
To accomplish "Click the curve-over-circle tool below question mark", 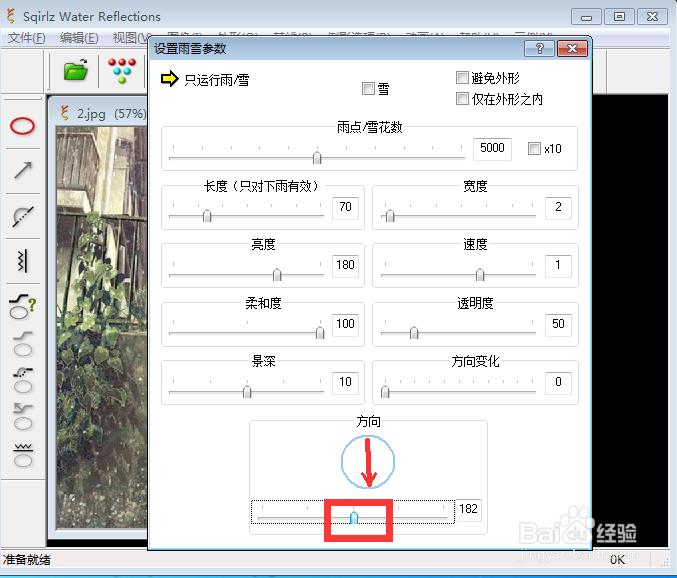I will pyautogui.click(x=22, y=344).
